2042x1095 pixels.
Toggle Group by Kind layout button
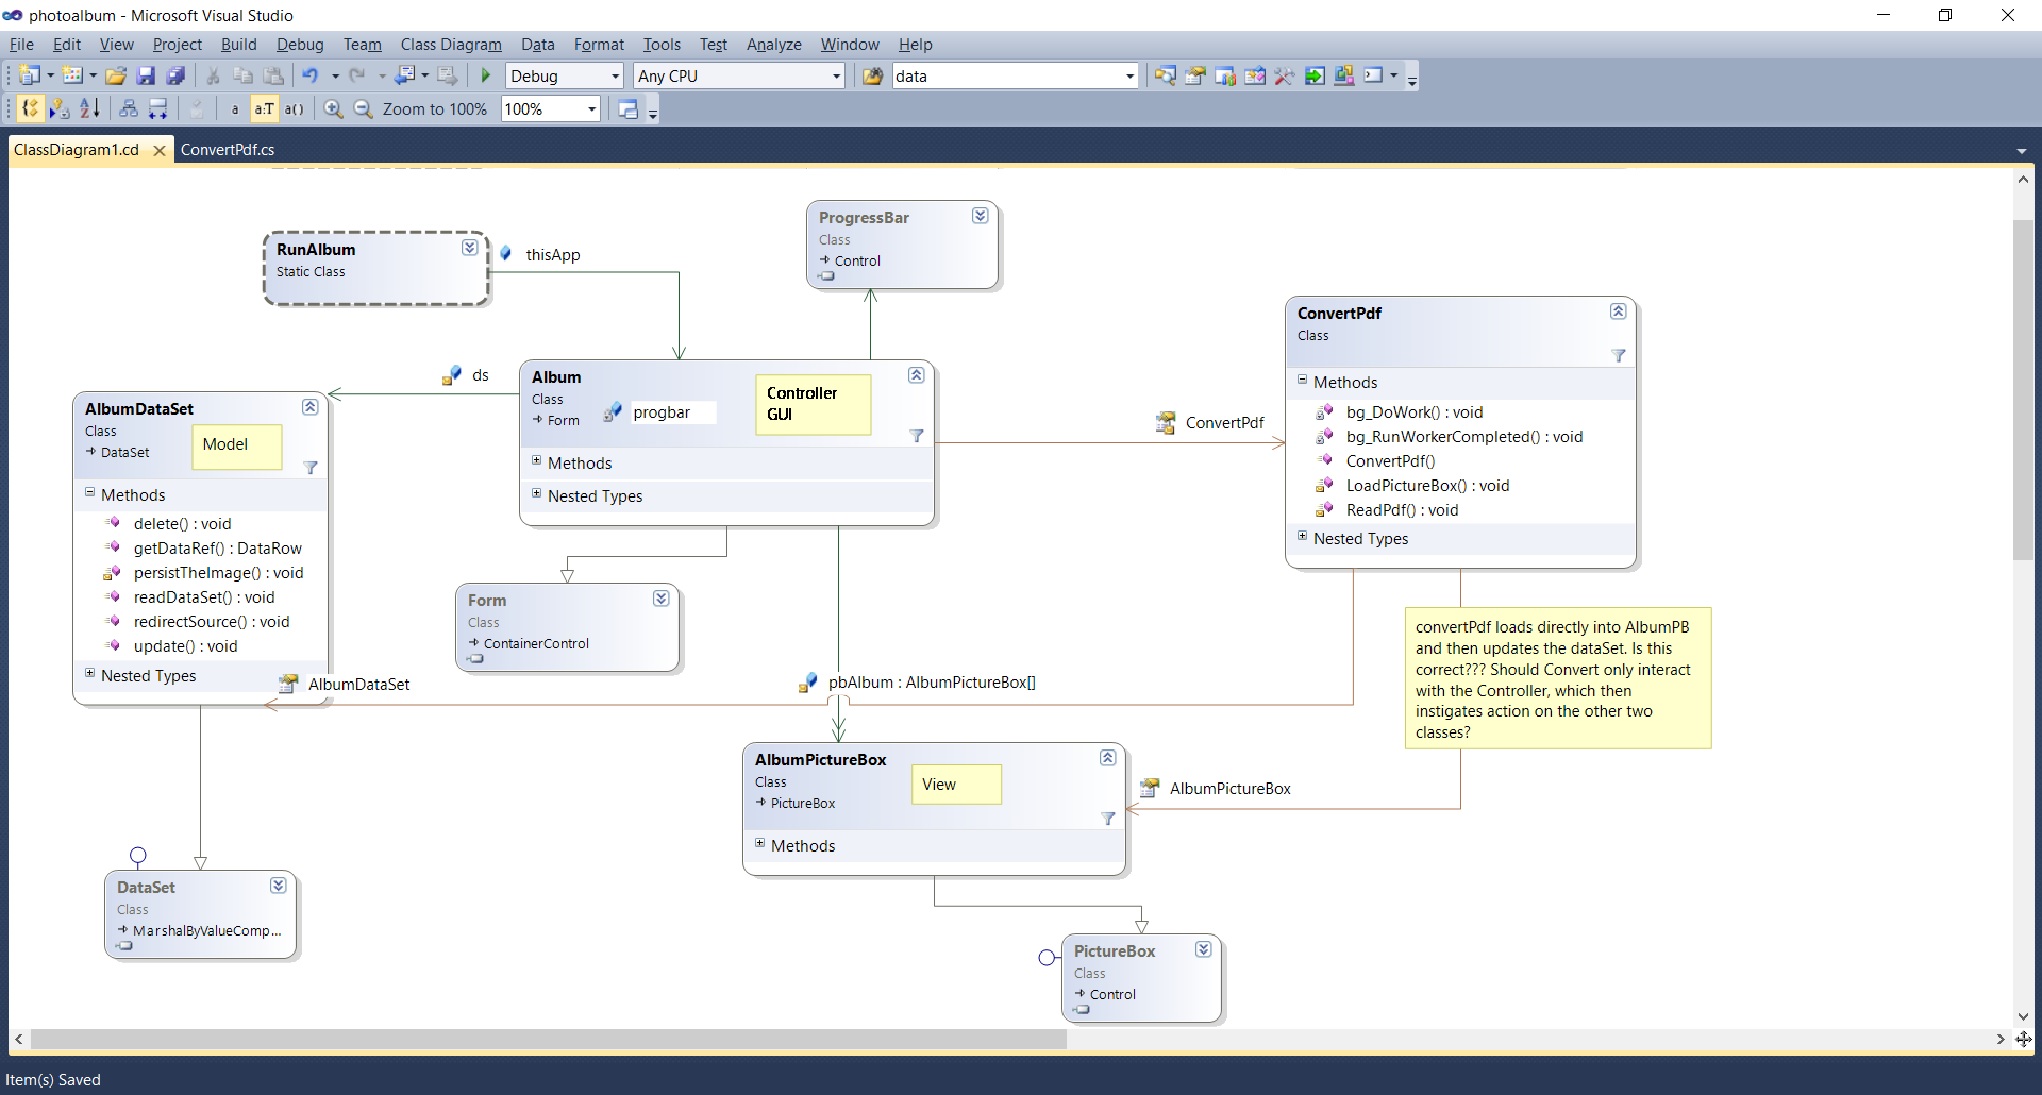[x=30, y=109]
